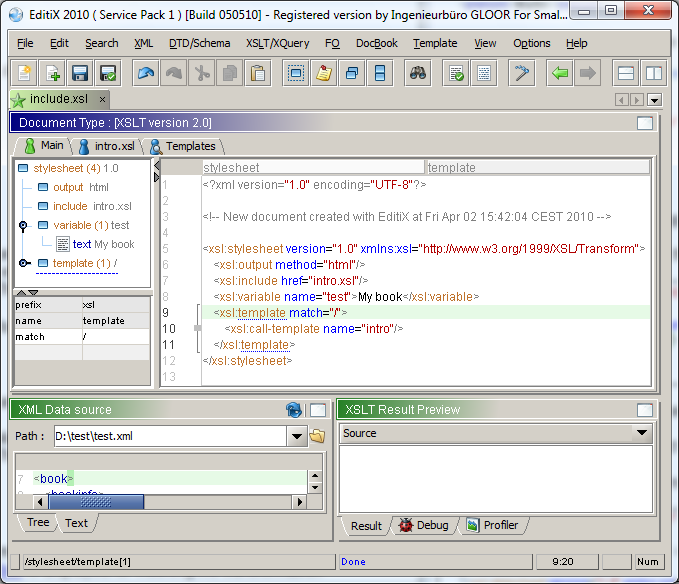
Task: Click the paste clipboard toolbar icon
Action: pyautogui.click(x=258, y=73)
